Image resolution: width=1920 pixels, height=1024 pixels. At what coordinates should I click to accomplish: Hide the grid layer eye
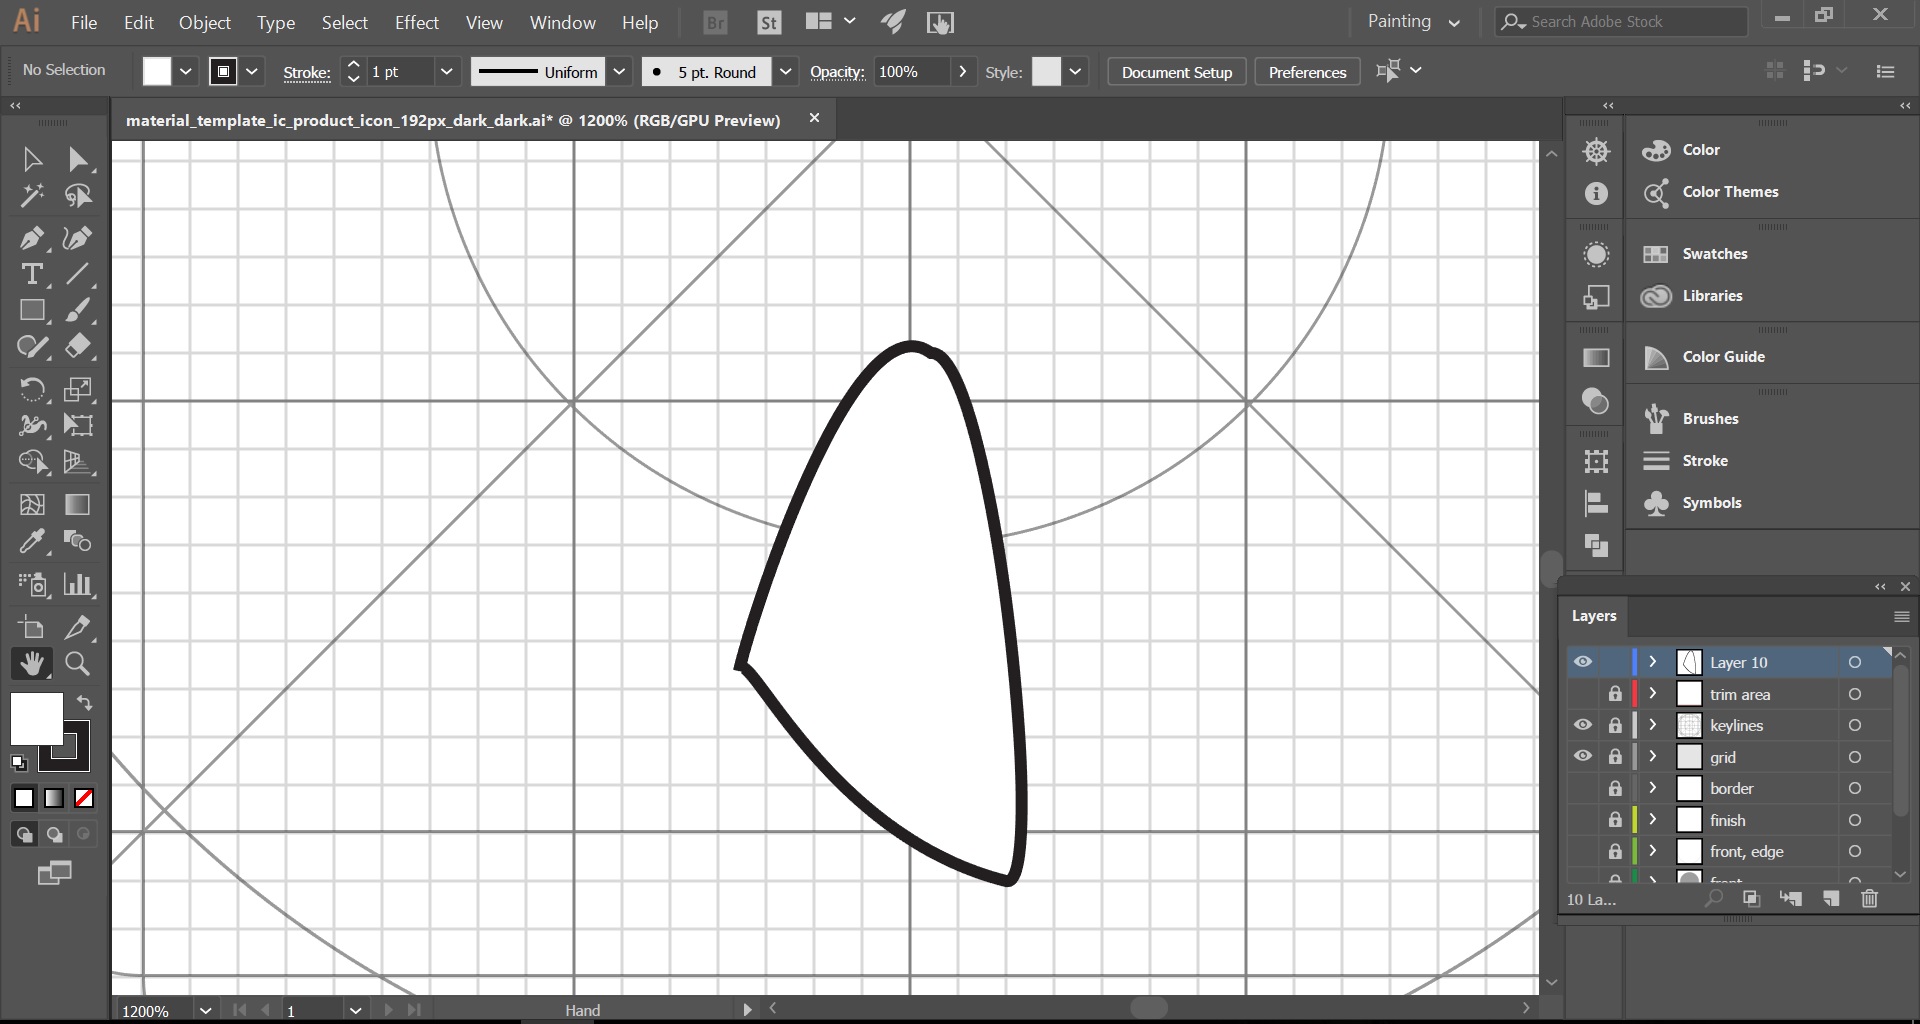click(x=1583, y=756)
